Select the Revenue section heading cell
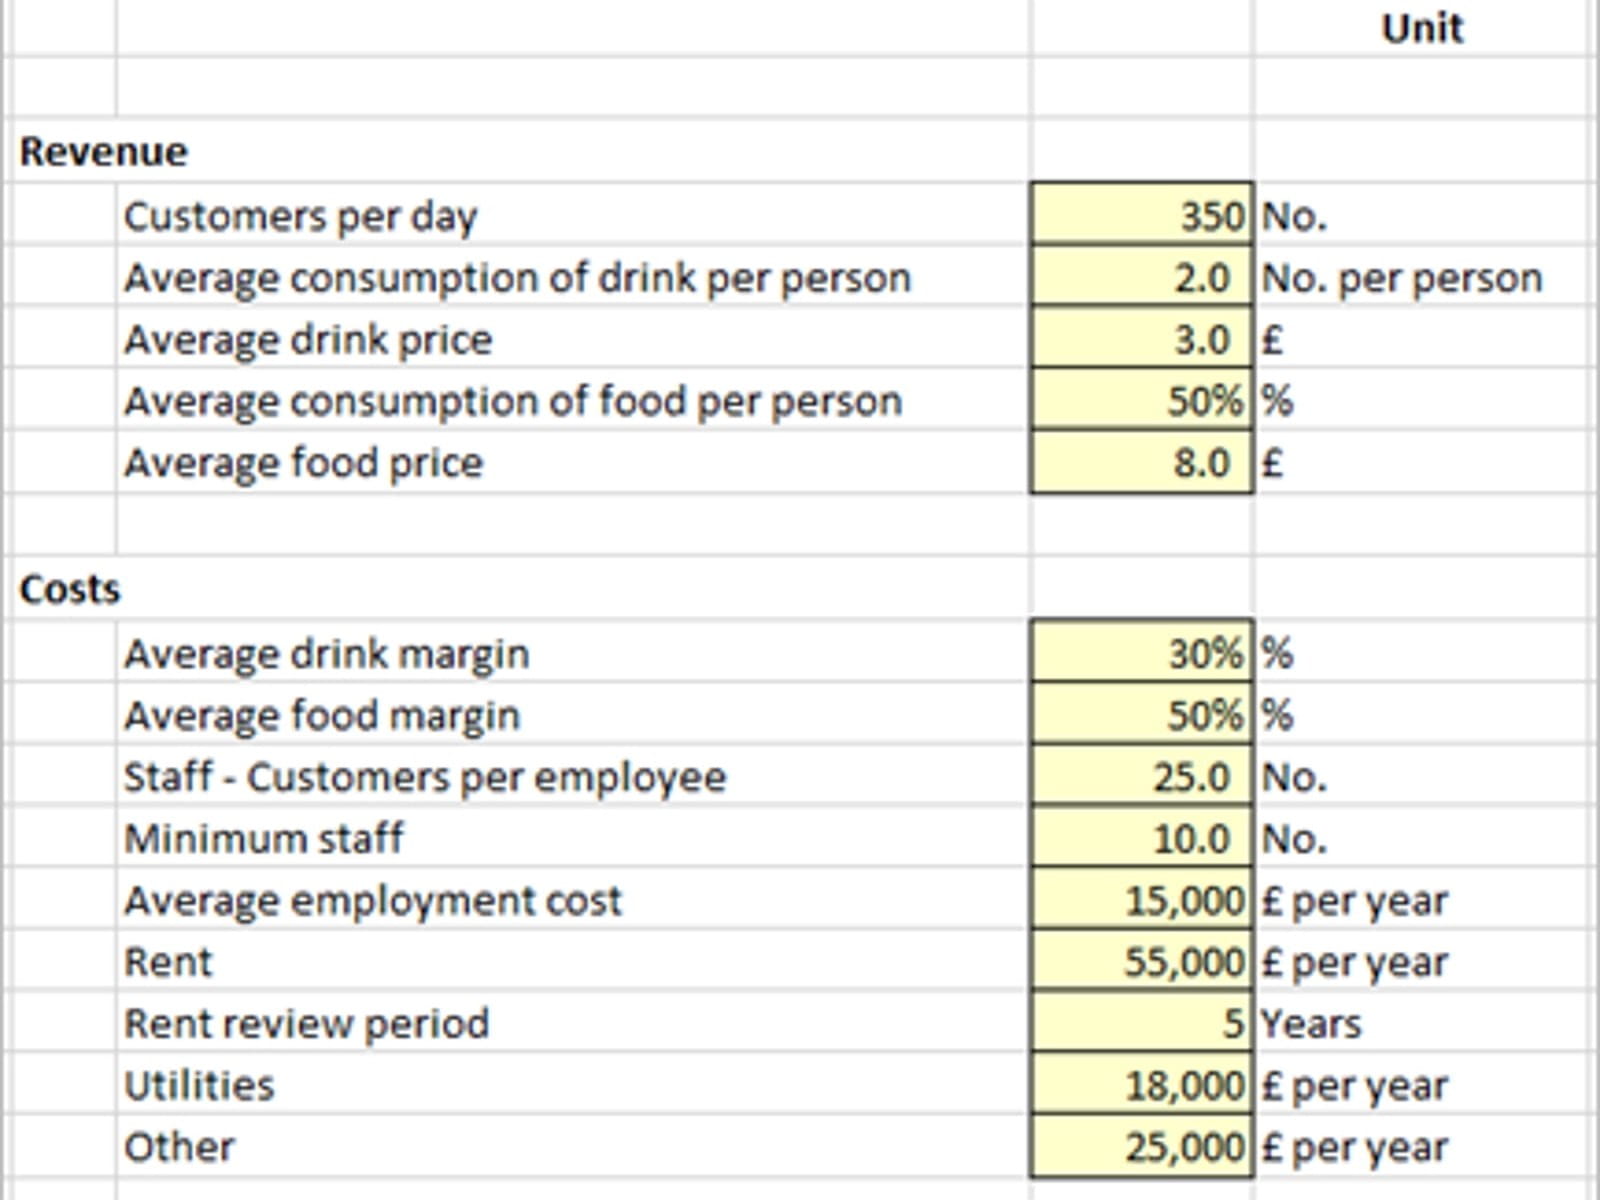This screenshot has width=1600, height=1200. pyautogui.click(x=103, y=152)
